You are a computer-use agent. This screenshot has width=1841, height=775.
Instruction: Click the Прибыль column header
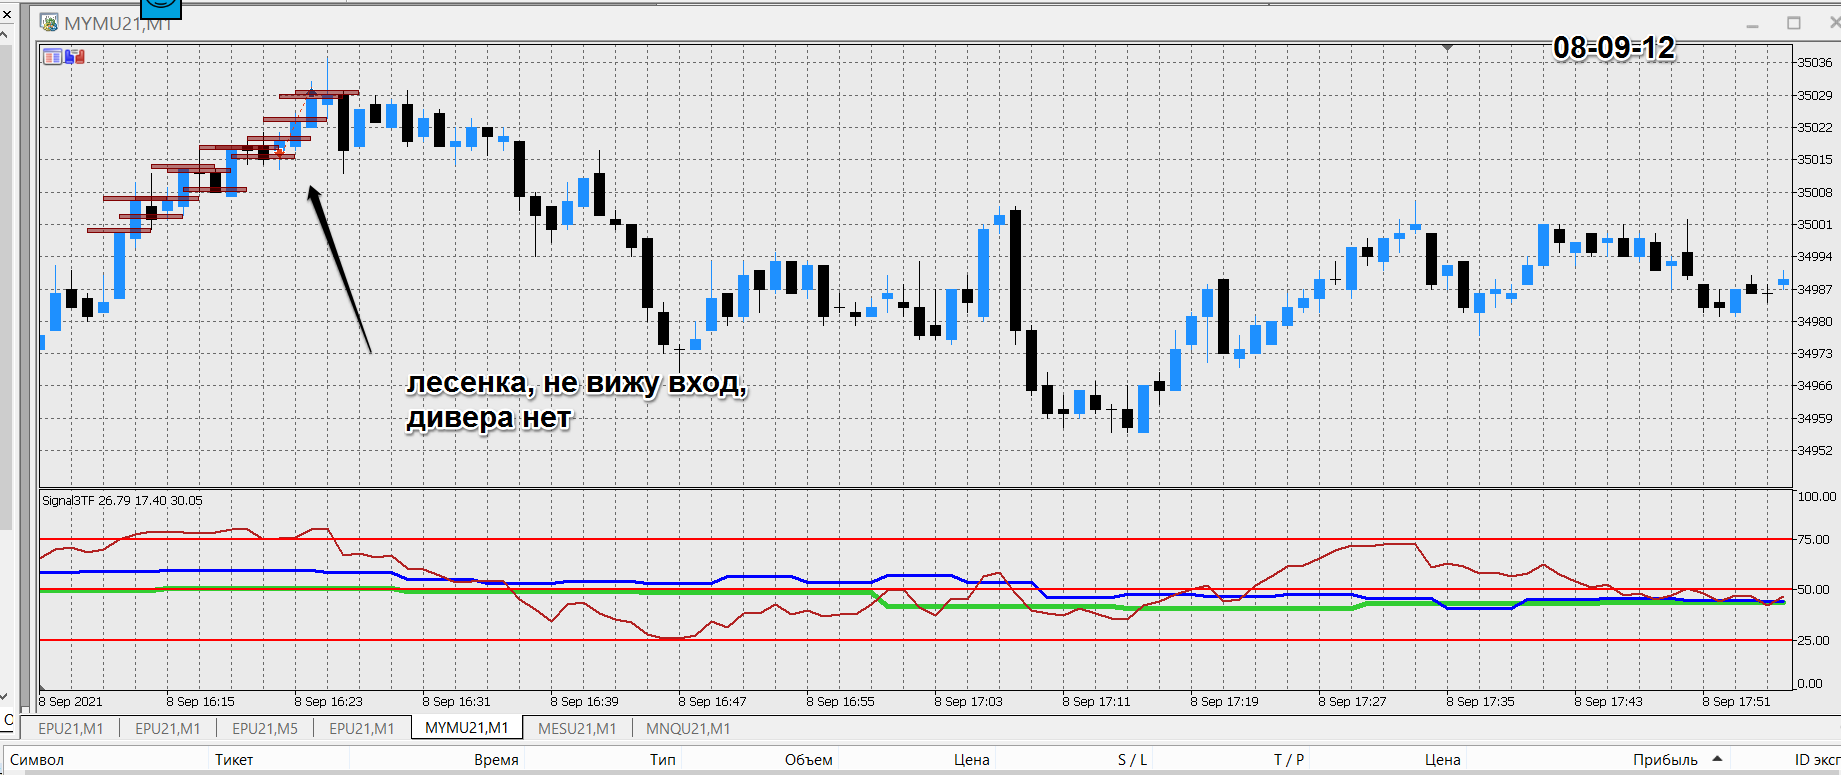(1665, 760)
